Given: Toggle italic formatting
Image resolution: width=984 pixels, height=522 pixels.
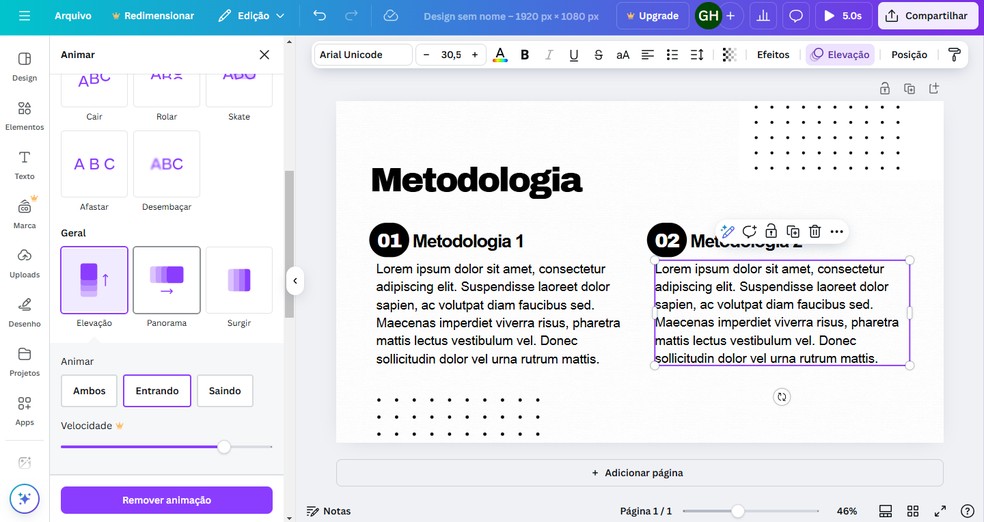Looking at the screenshot, I should click(549, 55).
